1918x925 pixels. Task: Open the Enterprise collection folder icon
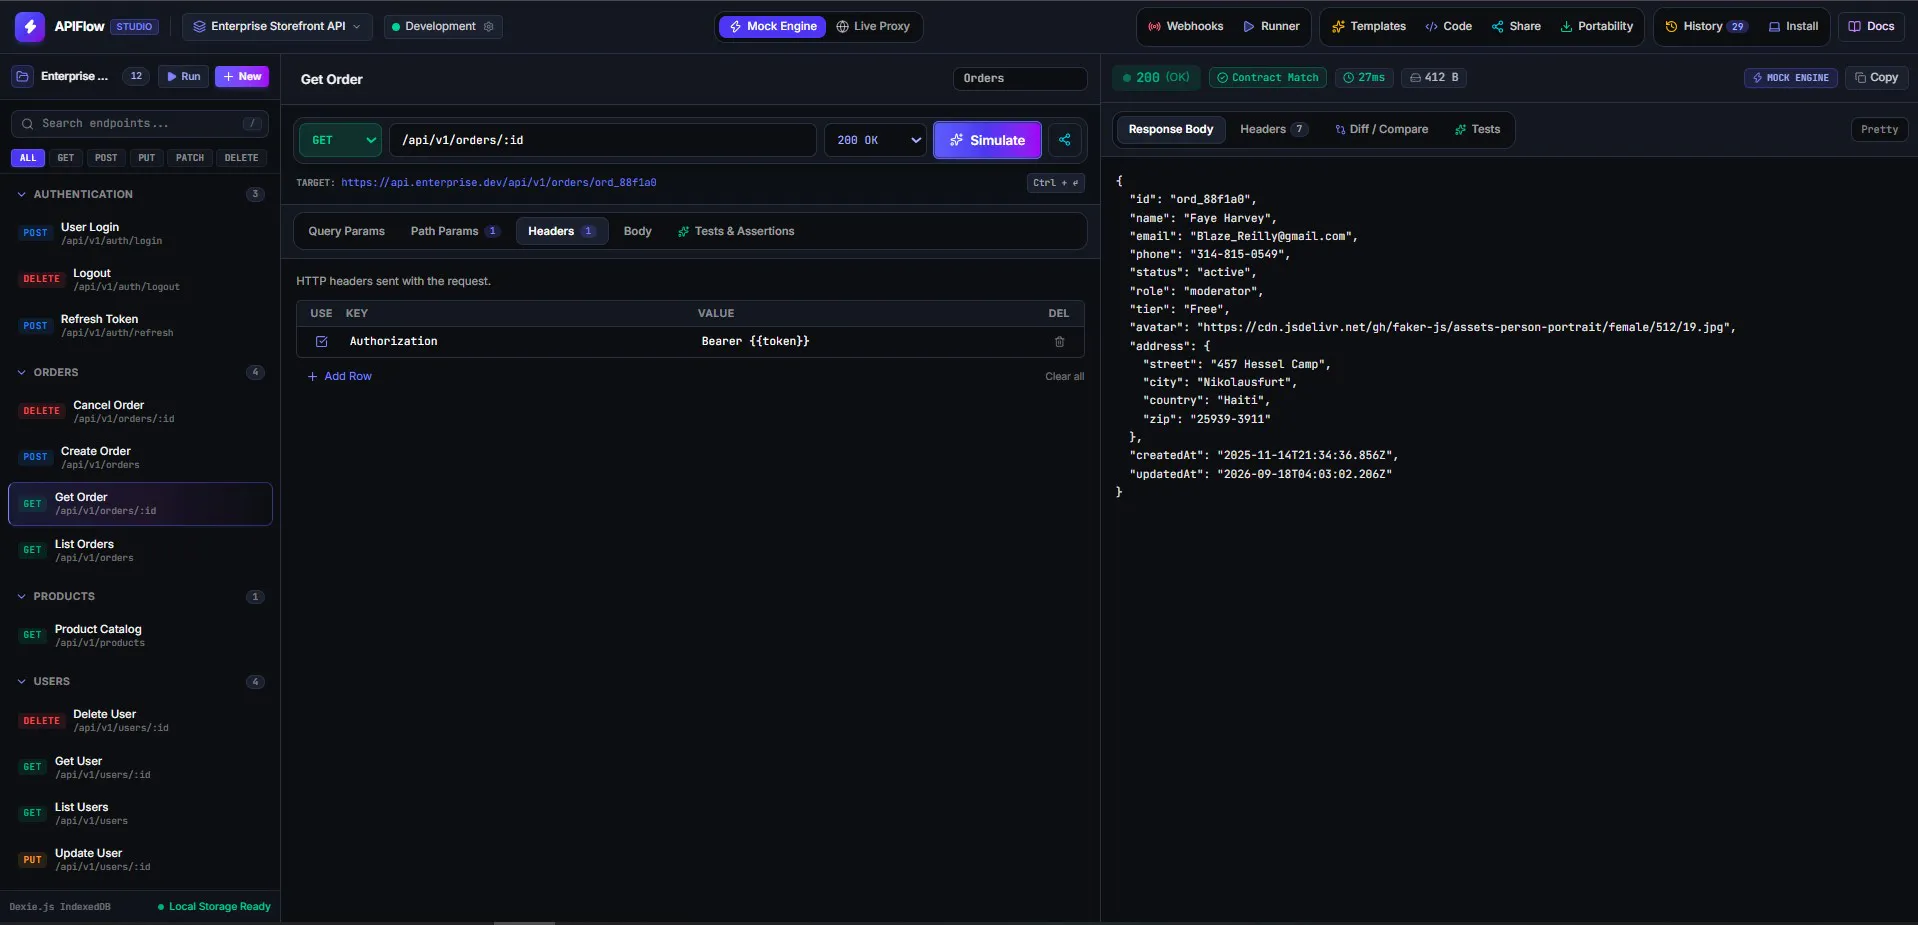[23, 77]
